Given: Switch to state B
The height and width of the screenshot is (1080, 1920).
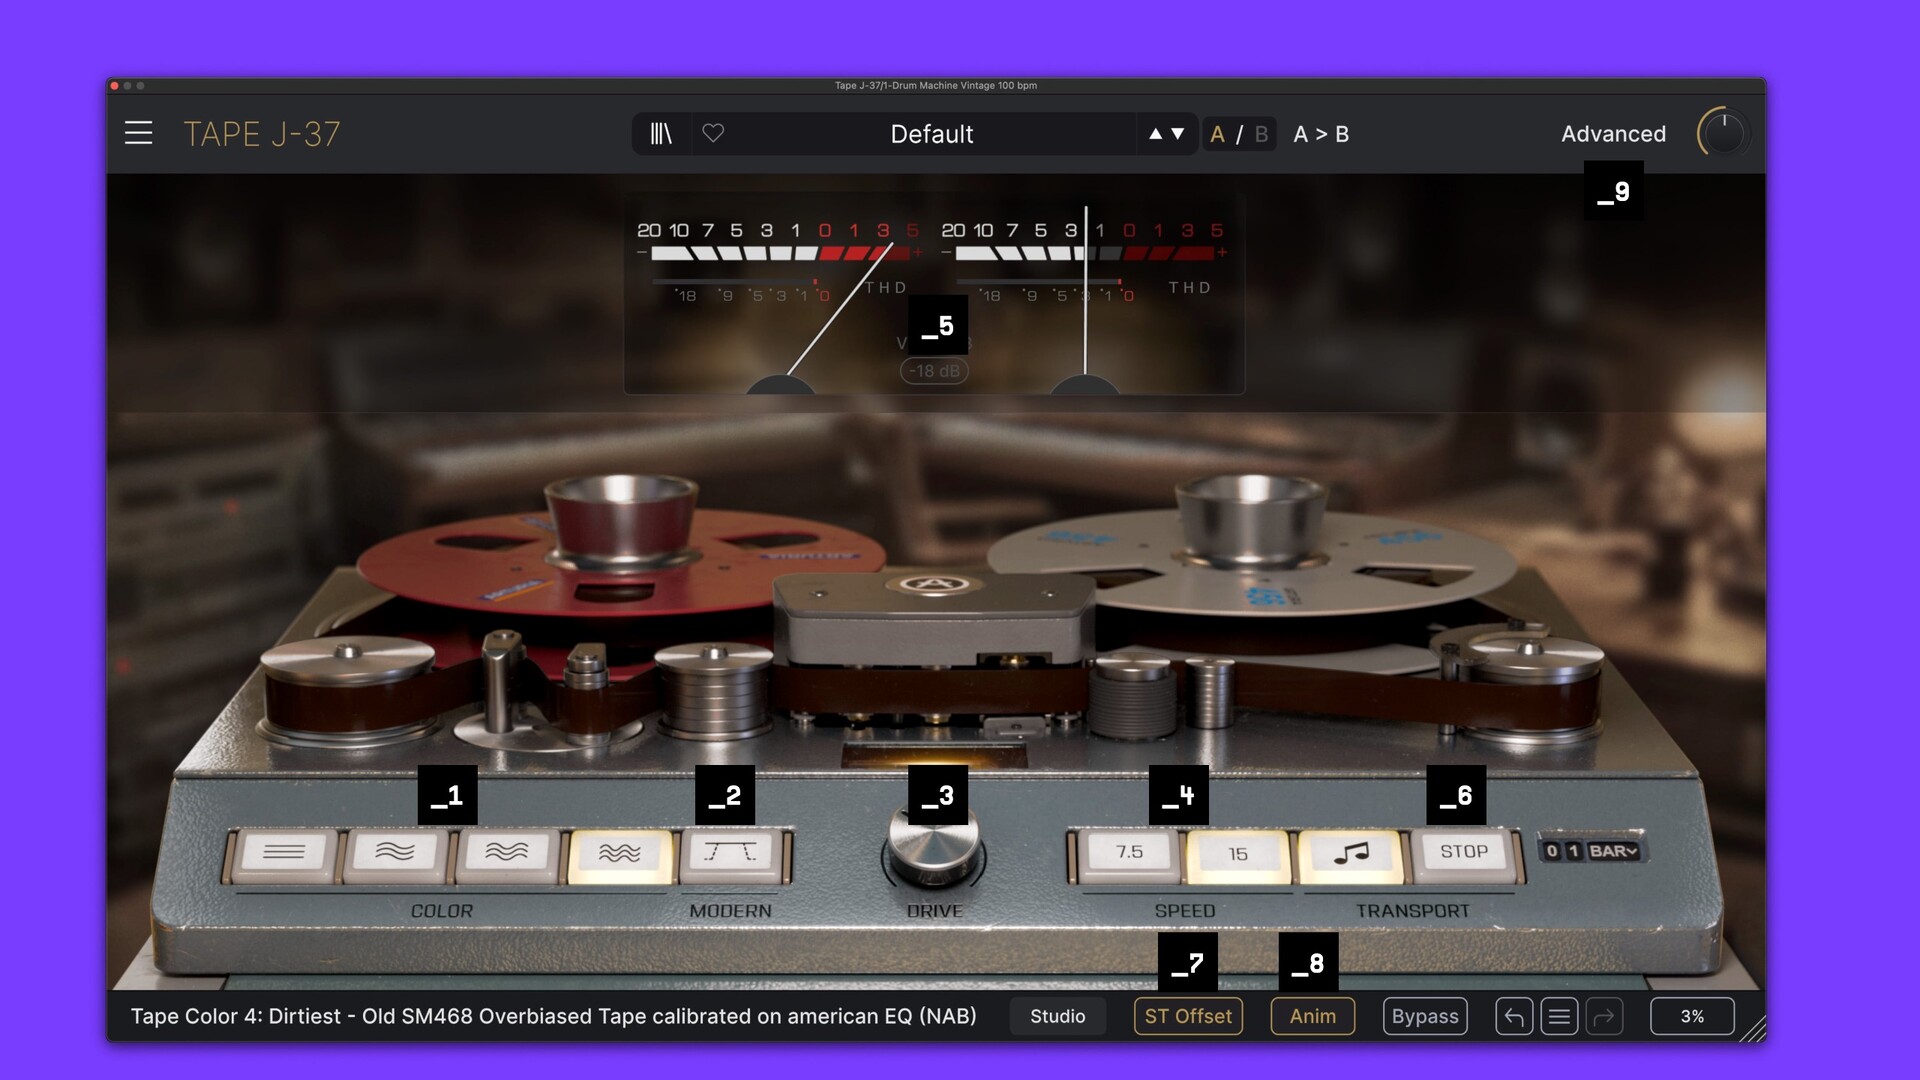Looking at the screenshot, I should 1261,134.
